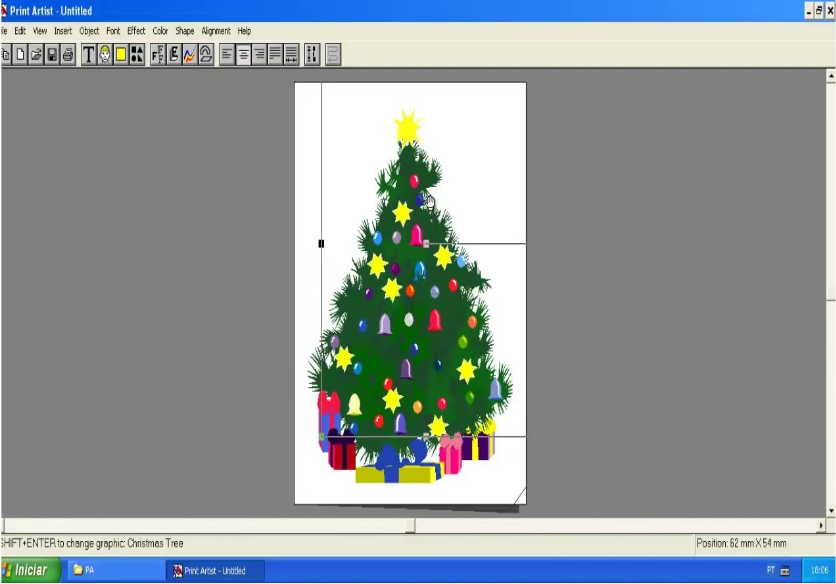Viewport: 836px width, 584px height.
Task: Click the horizontal scrollbar thumb
Action: coord(410,526)
